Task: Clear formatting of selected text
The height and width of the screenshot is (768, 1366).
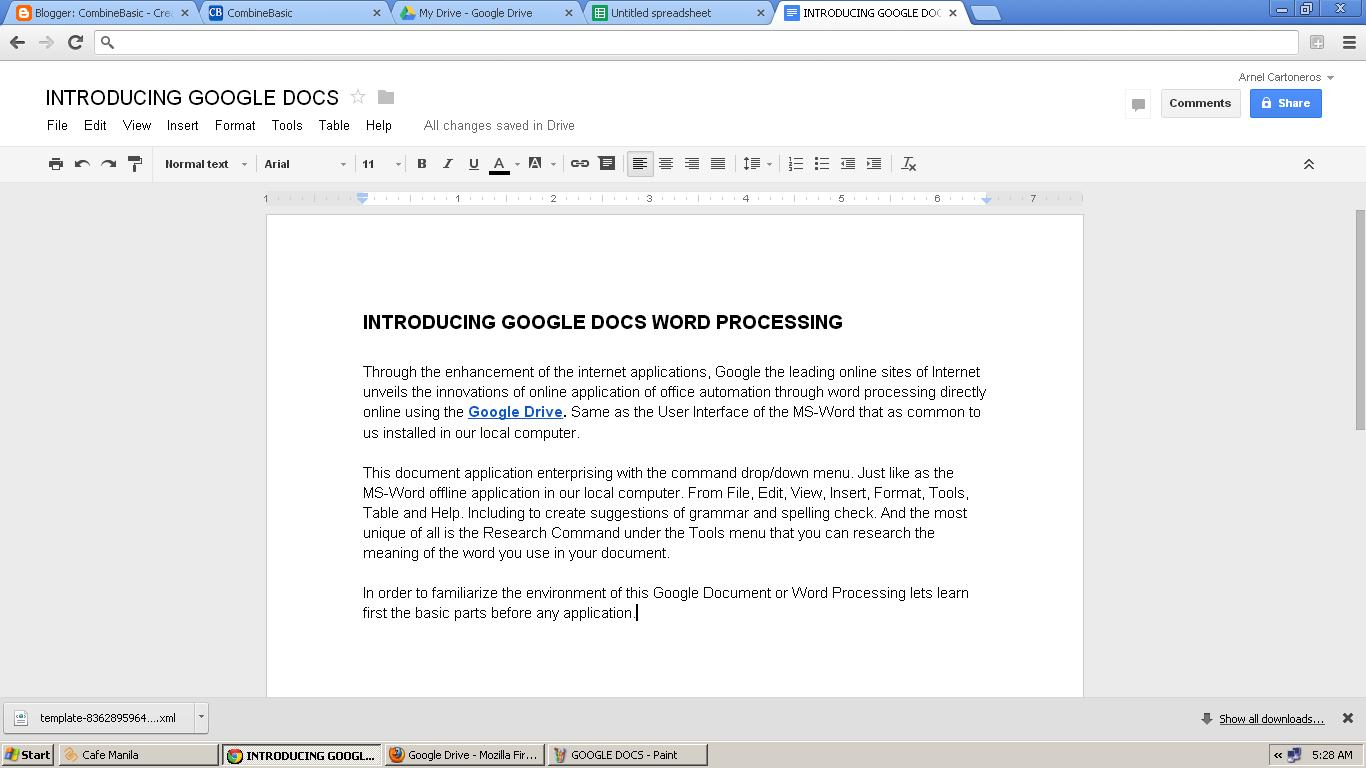Action: pyautogui.click(x=909, y=164)
